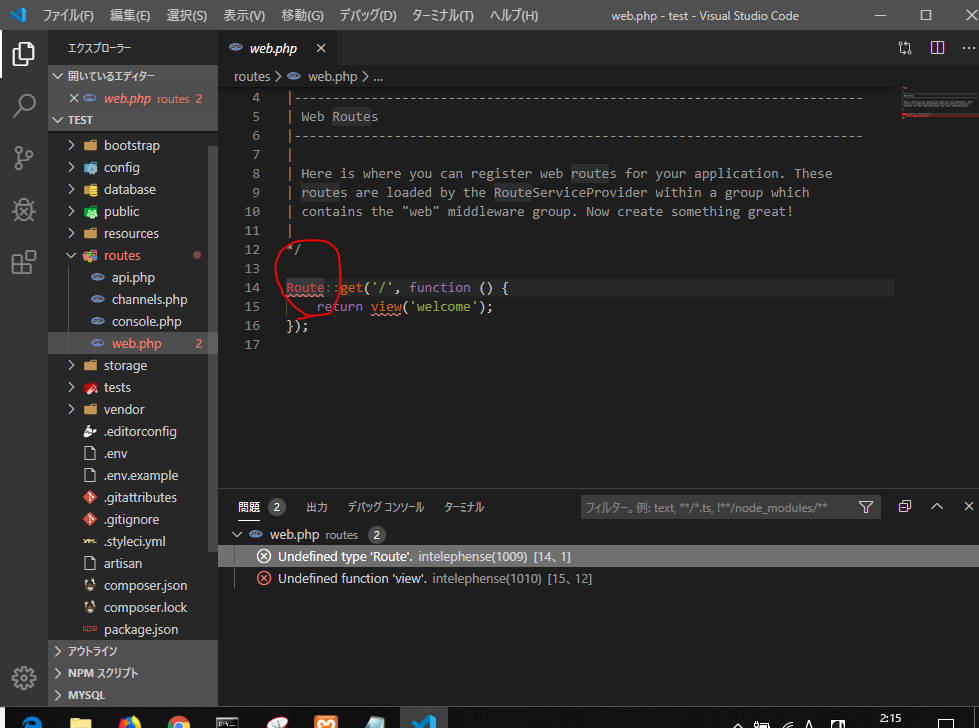Image resolution: width=979 pixels, height=728 pixels.
Task: Expand the config folder
Action: pos(71,167)
